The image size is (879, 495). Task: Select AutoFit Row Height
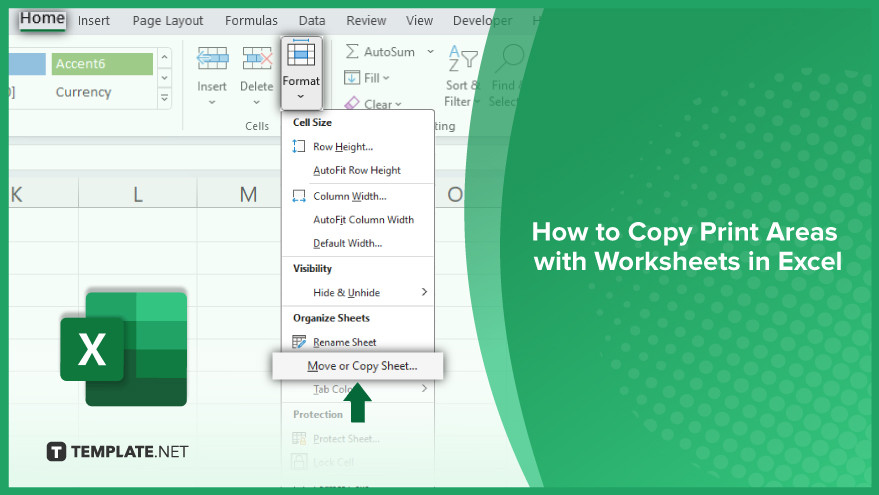click(x=358, y=170)
